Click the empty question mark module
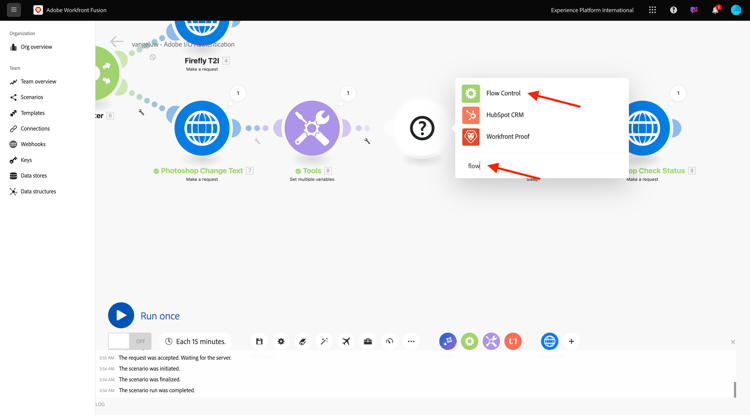 (x=422, y=128)
